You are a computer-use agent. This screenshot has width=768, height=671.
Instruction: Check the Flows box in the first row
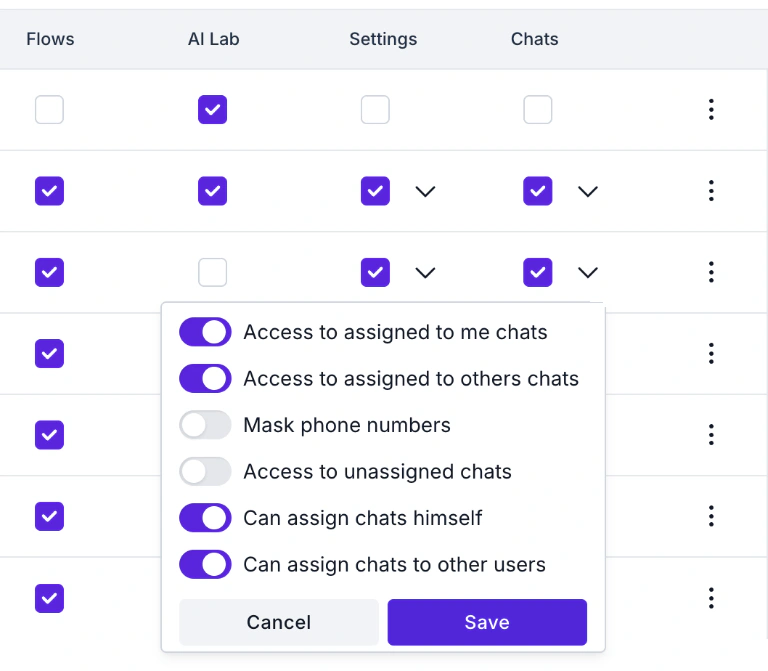click(49, 109)
